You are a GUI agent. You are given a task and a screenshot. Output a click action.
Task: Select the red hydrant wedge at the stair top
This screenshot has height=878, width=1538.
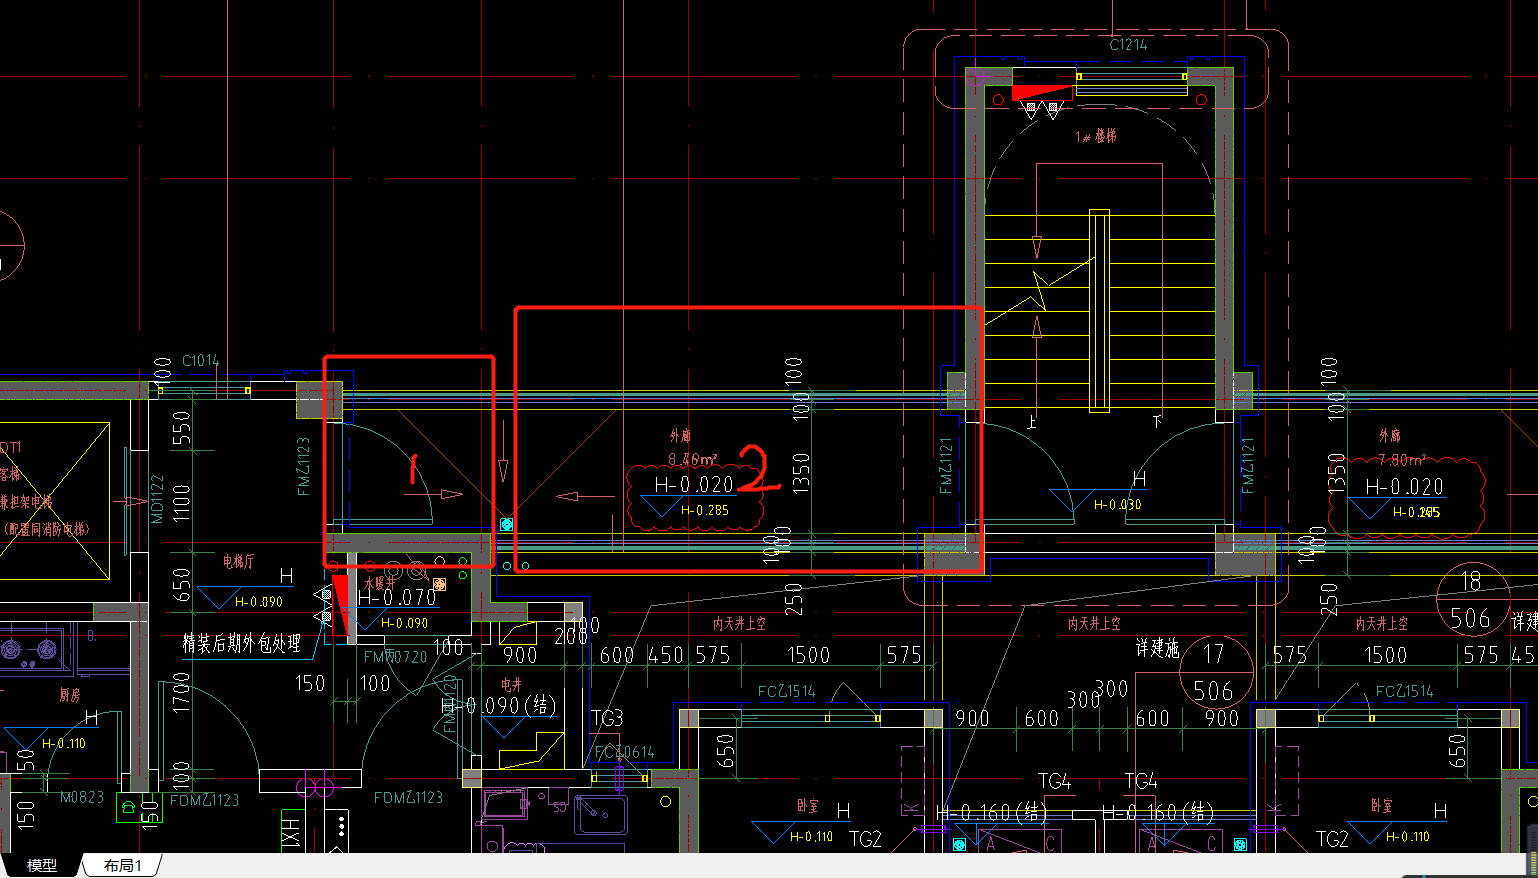pos(1042,93)
